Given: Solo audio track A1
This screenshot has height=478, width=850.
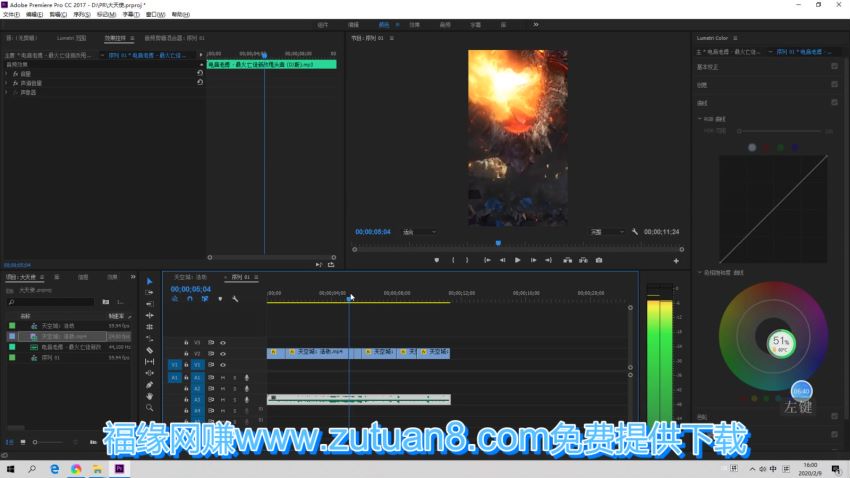Looking at the screenshot, I should (x=235, y=377).
